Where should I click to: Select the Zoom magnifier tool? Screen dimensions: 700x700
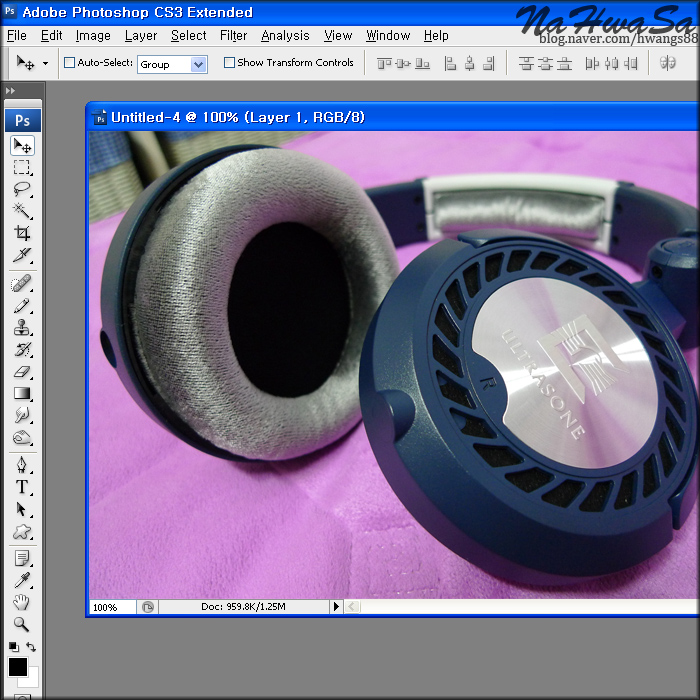click(x=21, y=625)
